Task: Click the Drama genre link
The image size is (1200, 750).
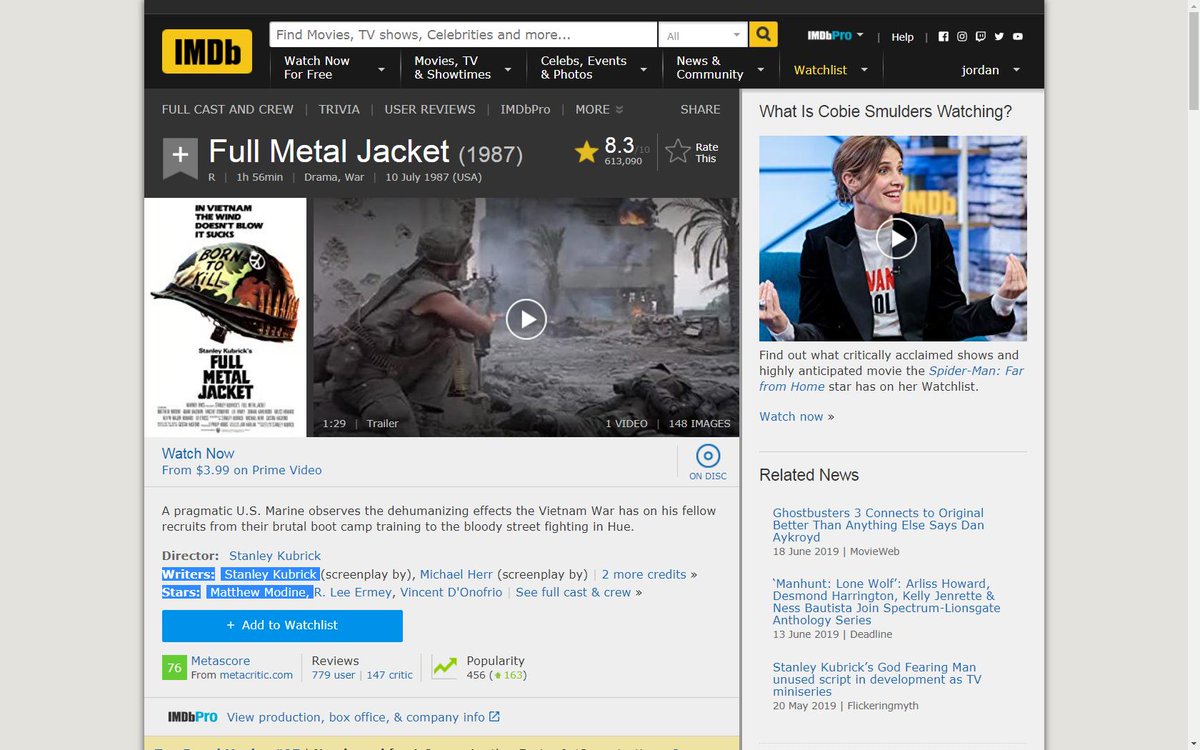Action: 320,177
